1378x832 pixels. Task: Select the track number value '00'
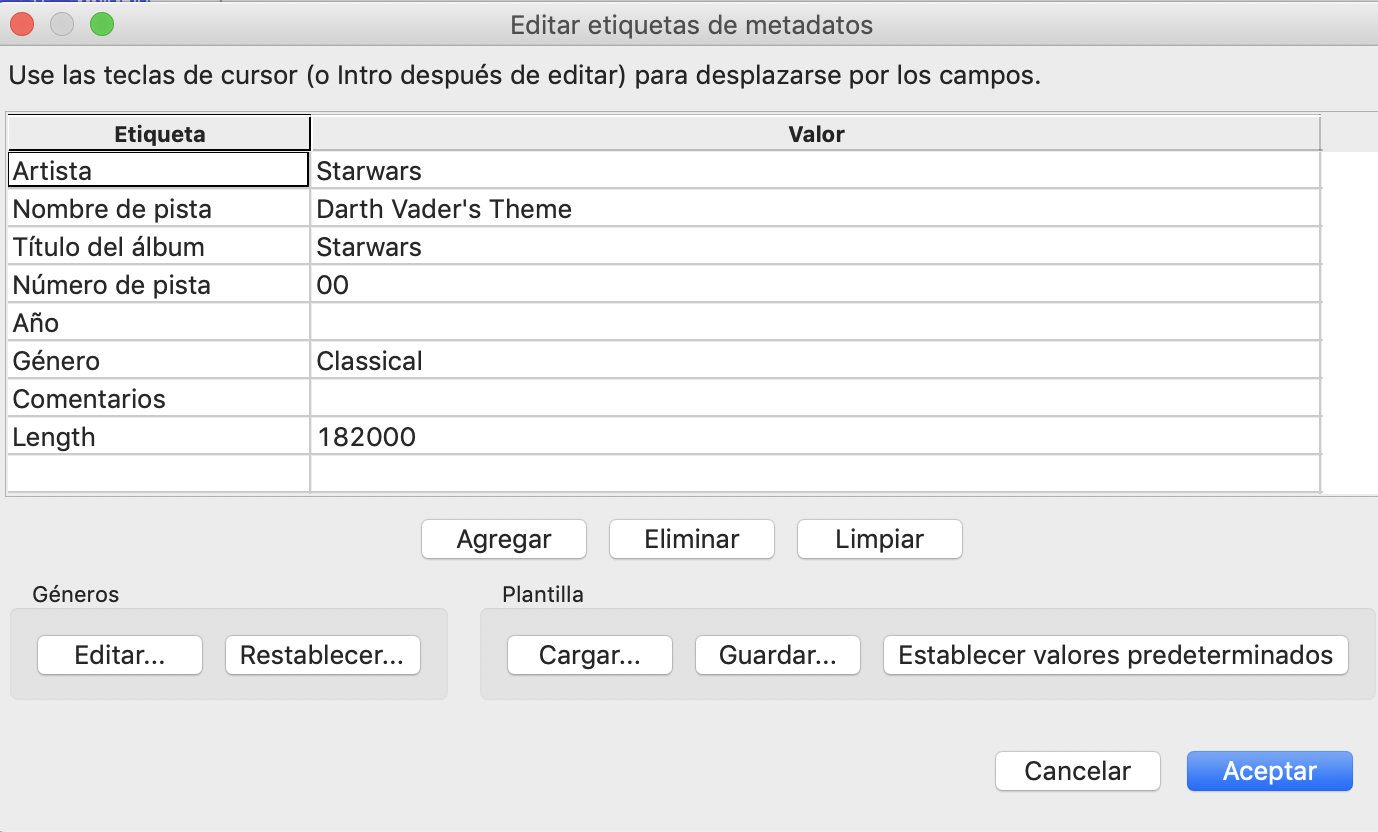816,285
